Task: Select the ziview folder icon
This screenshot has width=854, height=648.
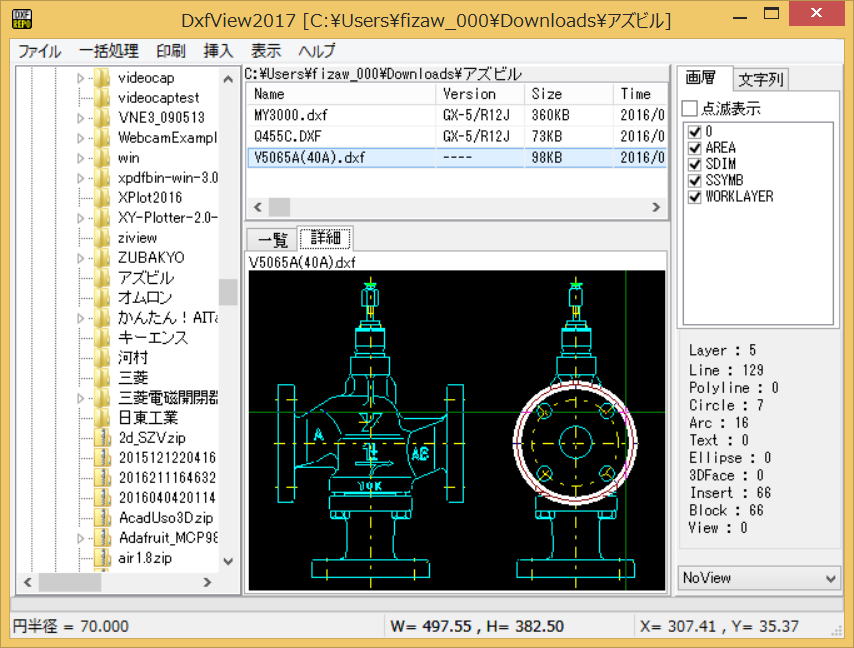Action: (x=102, y=237)
